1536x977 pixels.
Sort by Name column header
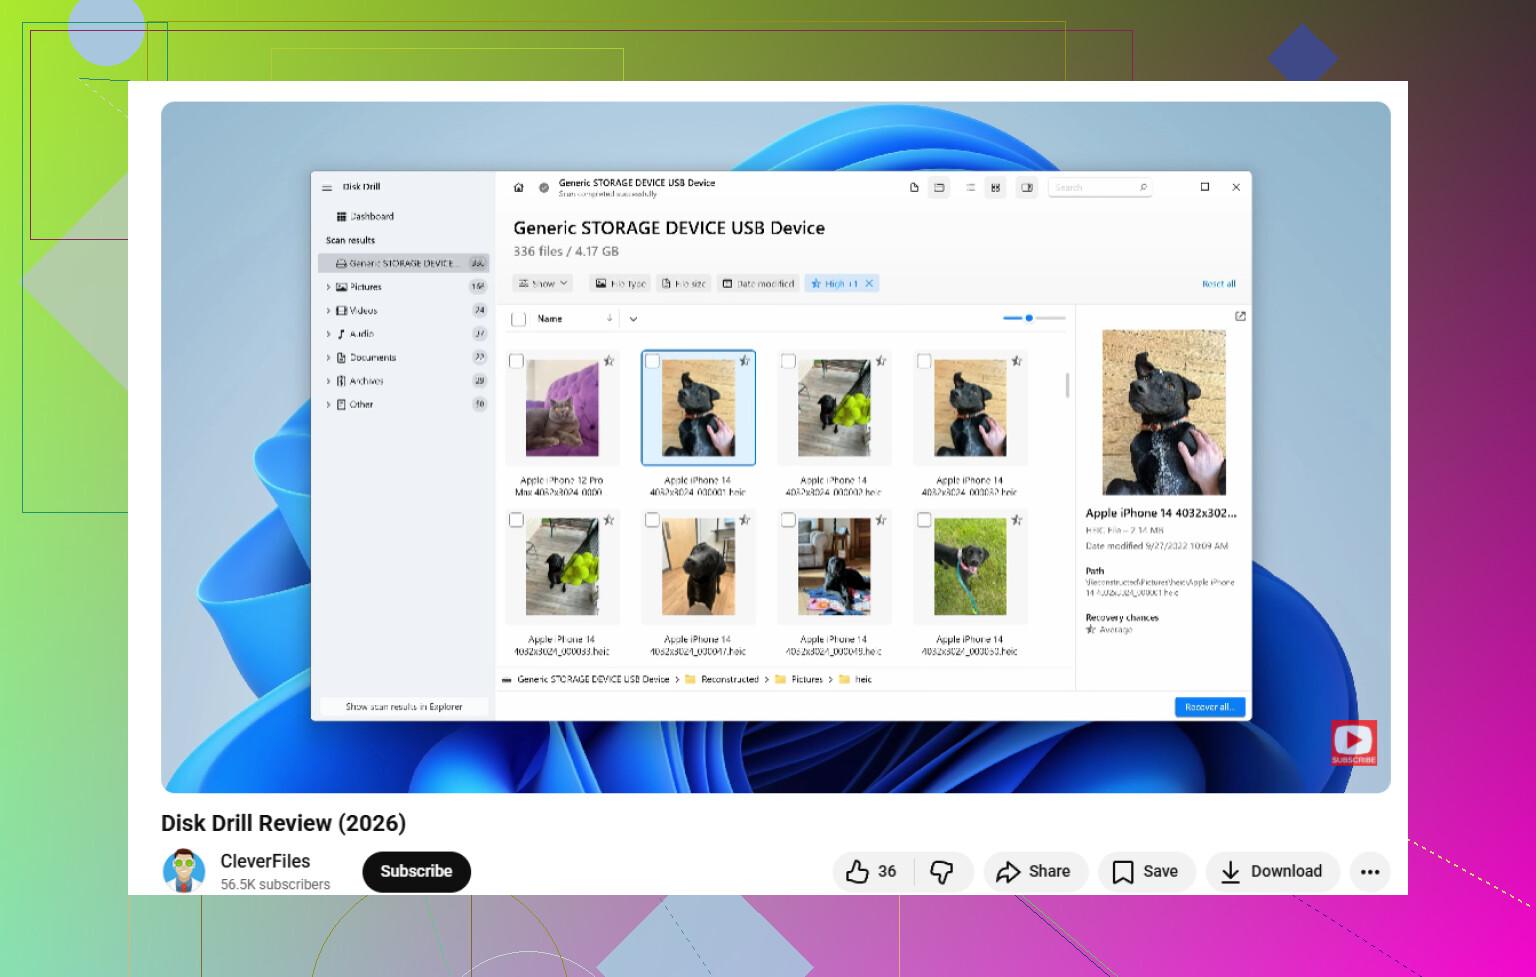click(x=550, y=319)
